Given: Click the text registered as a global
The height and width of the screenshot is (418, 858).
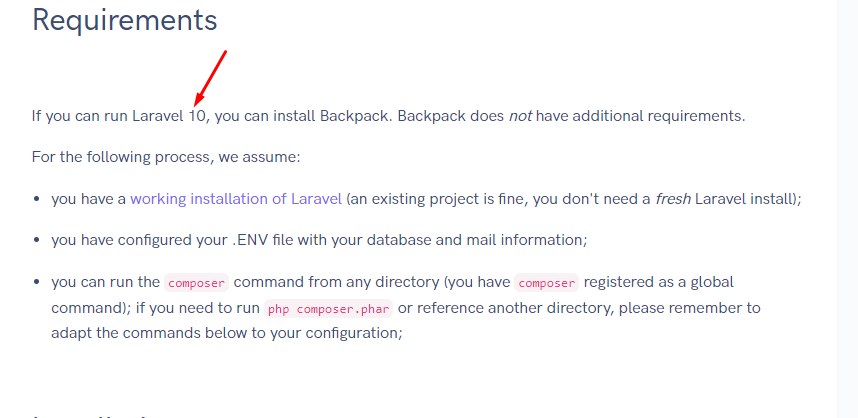Looking at the screenshot, I should tap(659, 282).
